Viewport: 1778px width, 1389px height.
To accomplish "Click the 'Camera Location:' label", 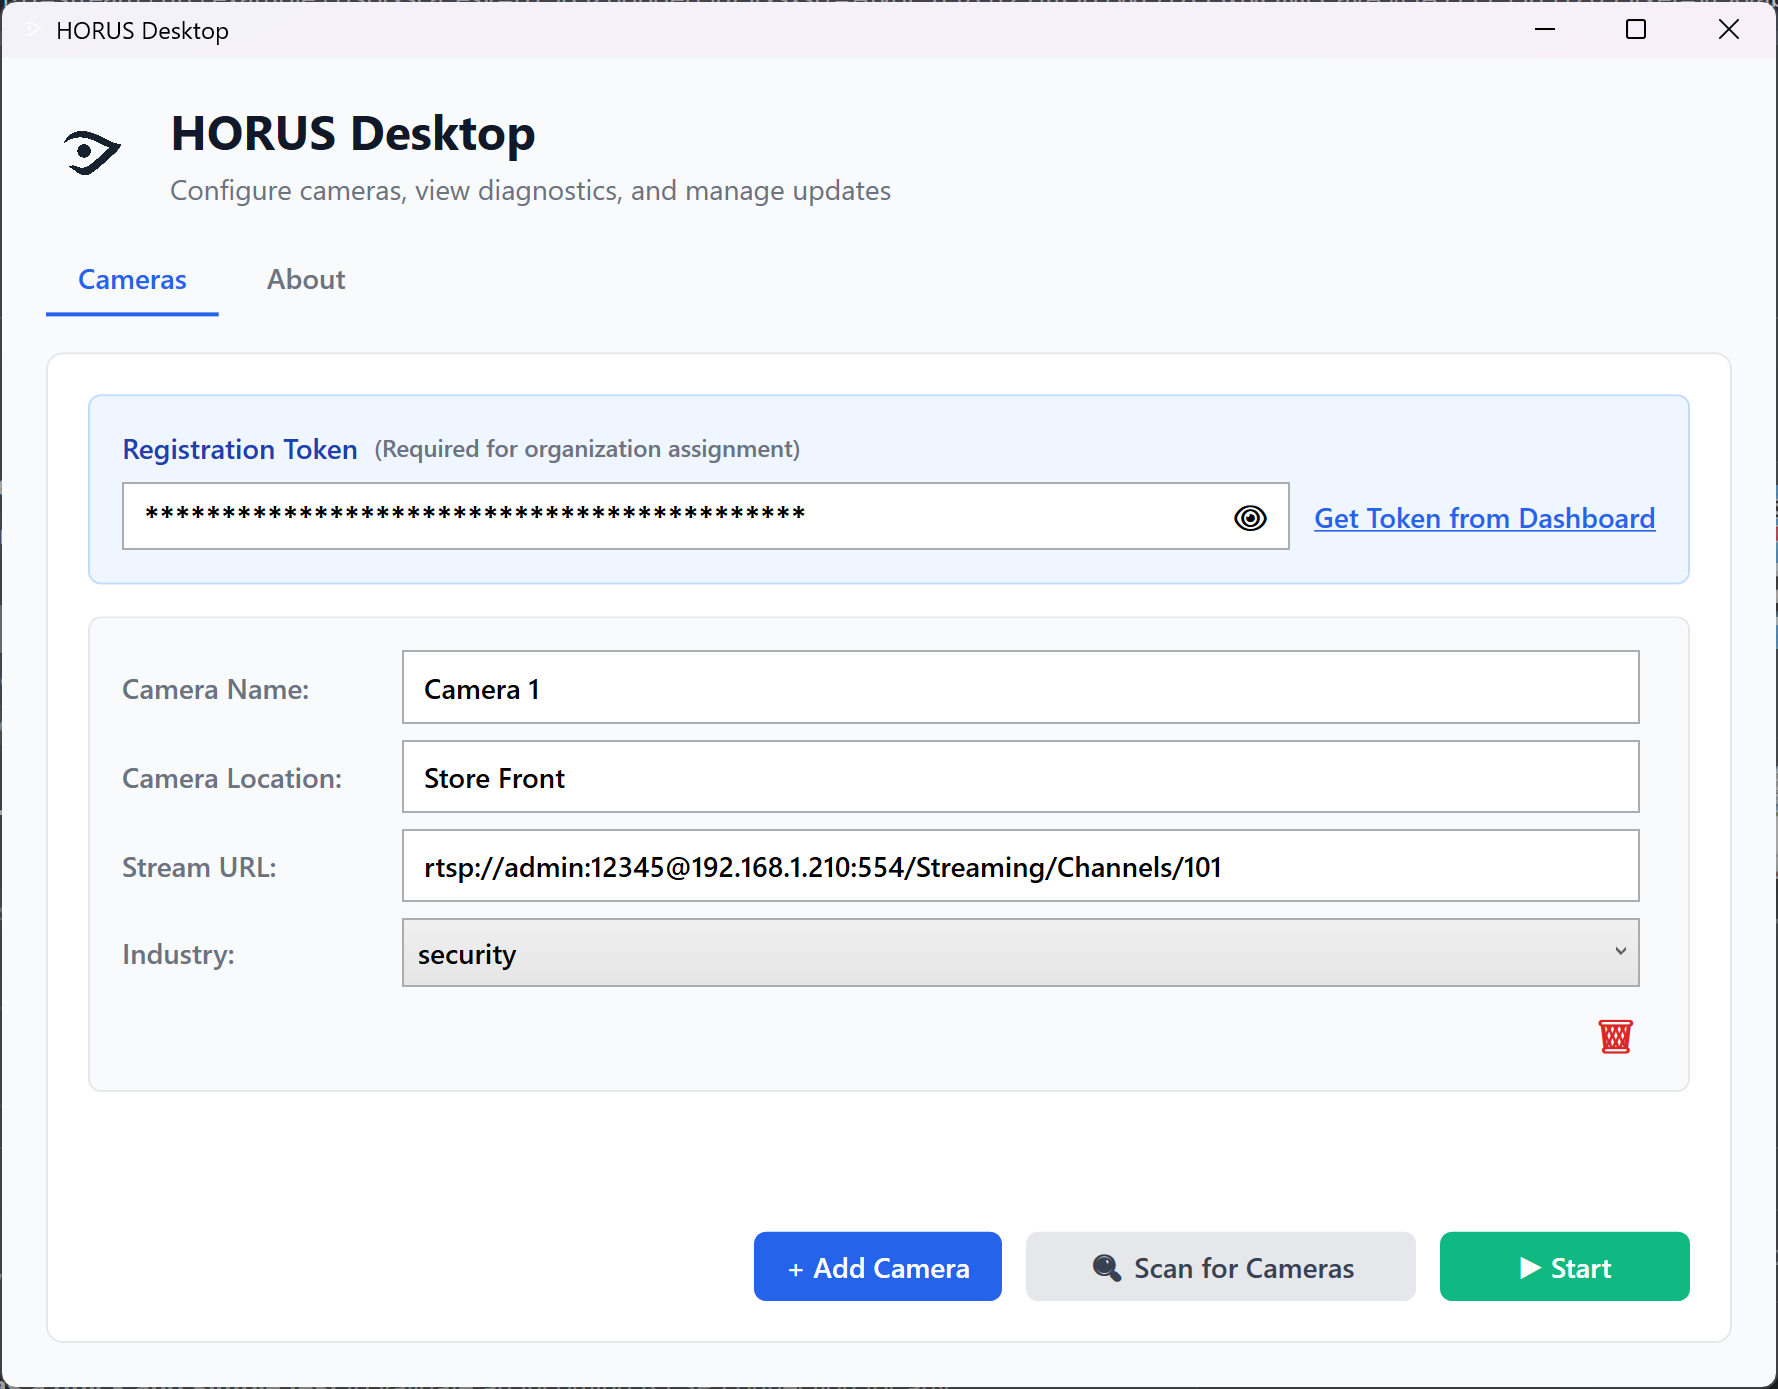I will 232,778.
